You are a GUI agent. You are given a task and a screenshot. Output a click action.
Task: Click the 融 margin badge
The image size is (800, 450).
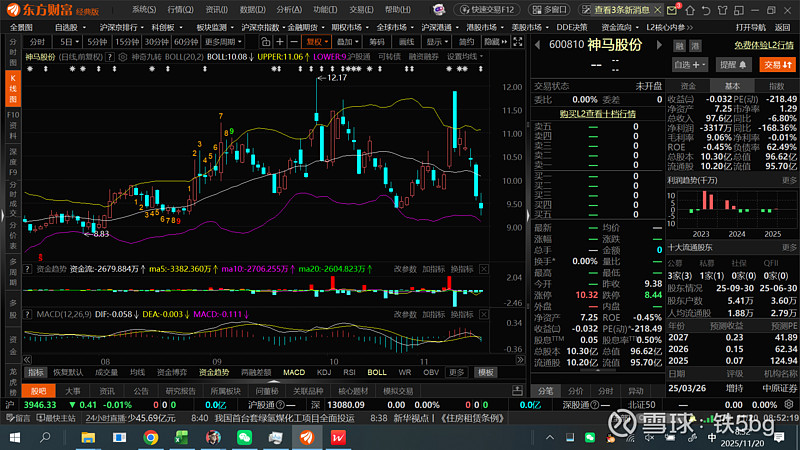(680, 46)
